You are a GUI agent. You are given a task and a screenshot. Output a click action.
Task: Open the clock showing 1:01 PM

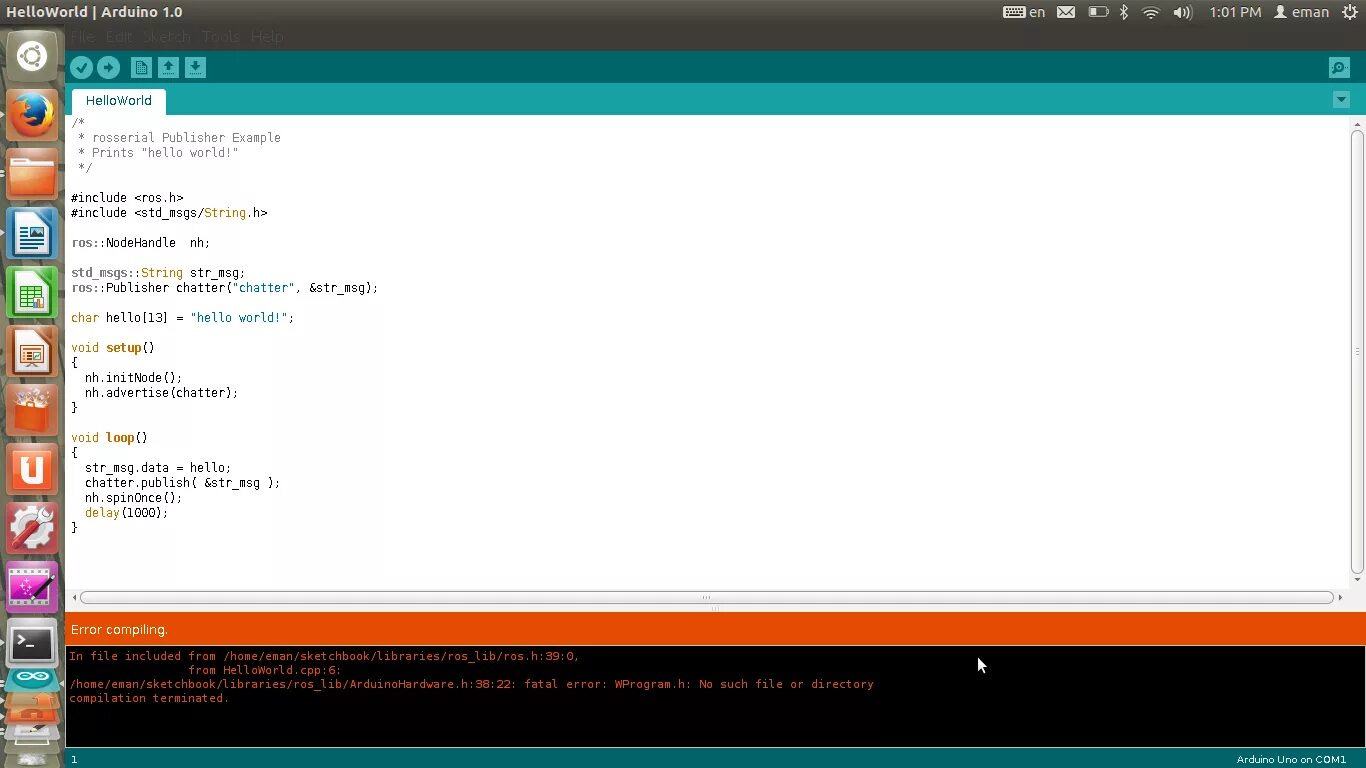pyautogui.click(x=1235, y=12)
